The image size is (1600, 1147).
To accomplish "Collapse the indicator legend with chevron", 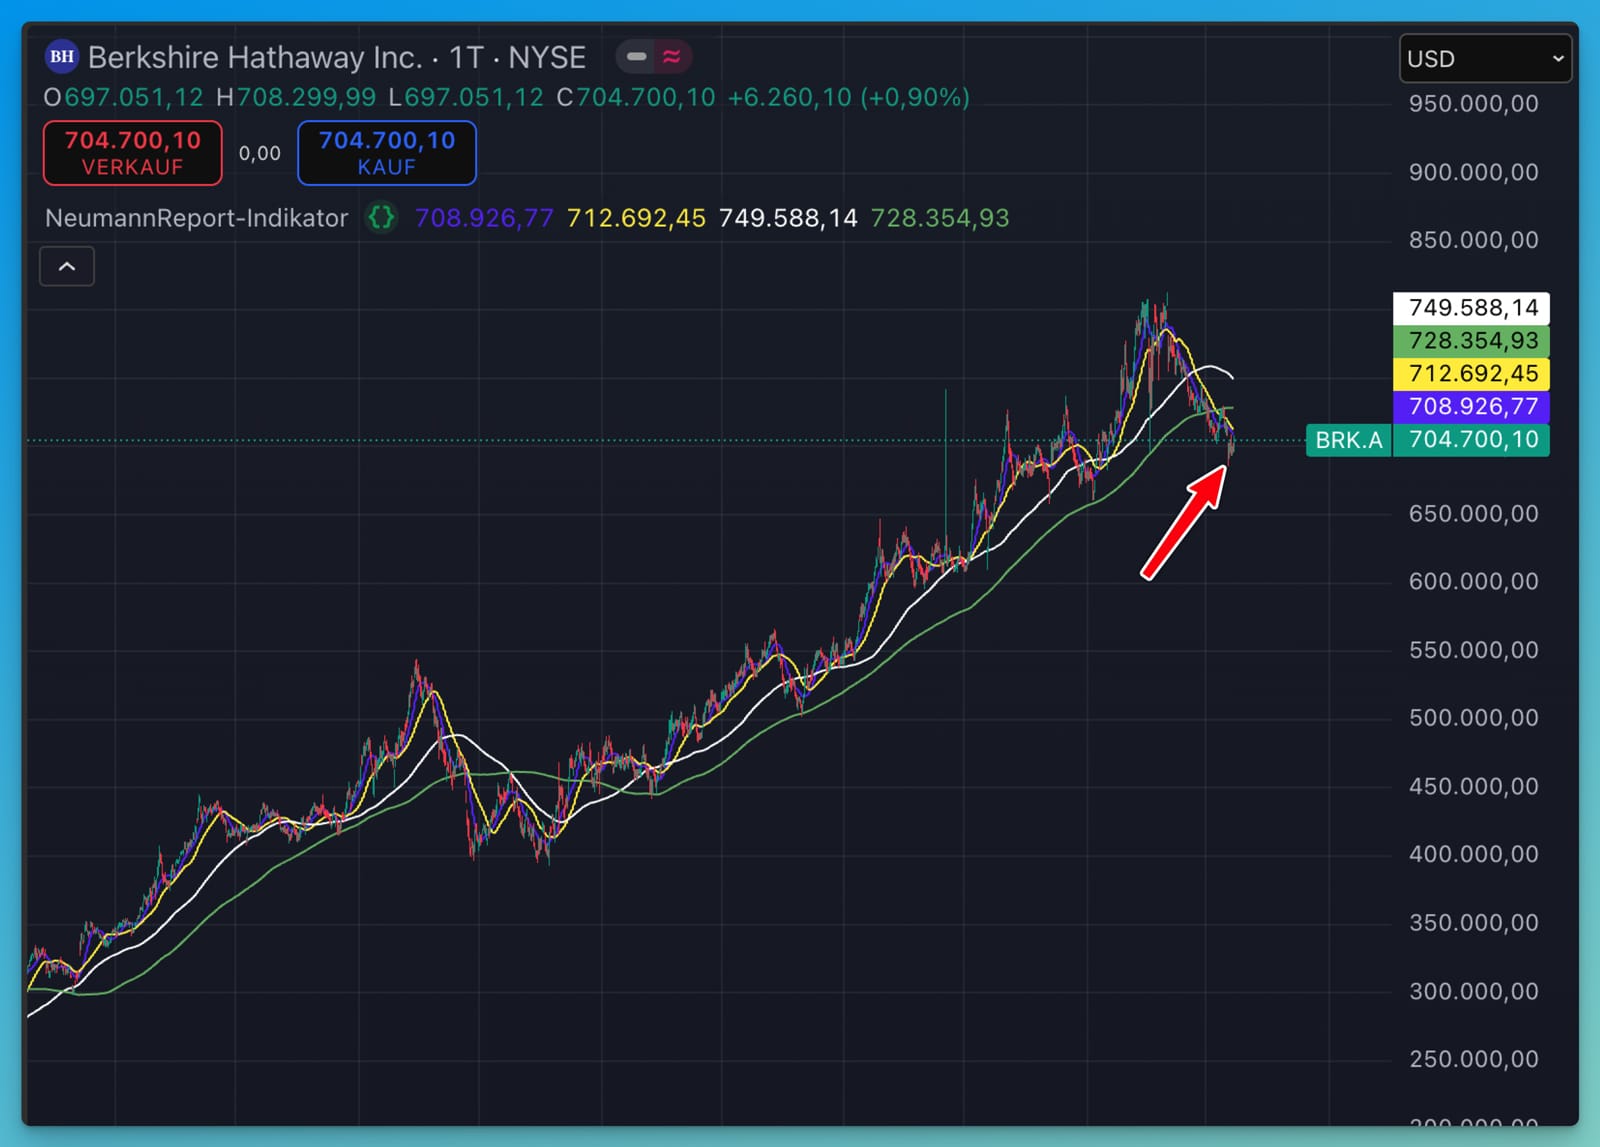I will tap(67, 266).
